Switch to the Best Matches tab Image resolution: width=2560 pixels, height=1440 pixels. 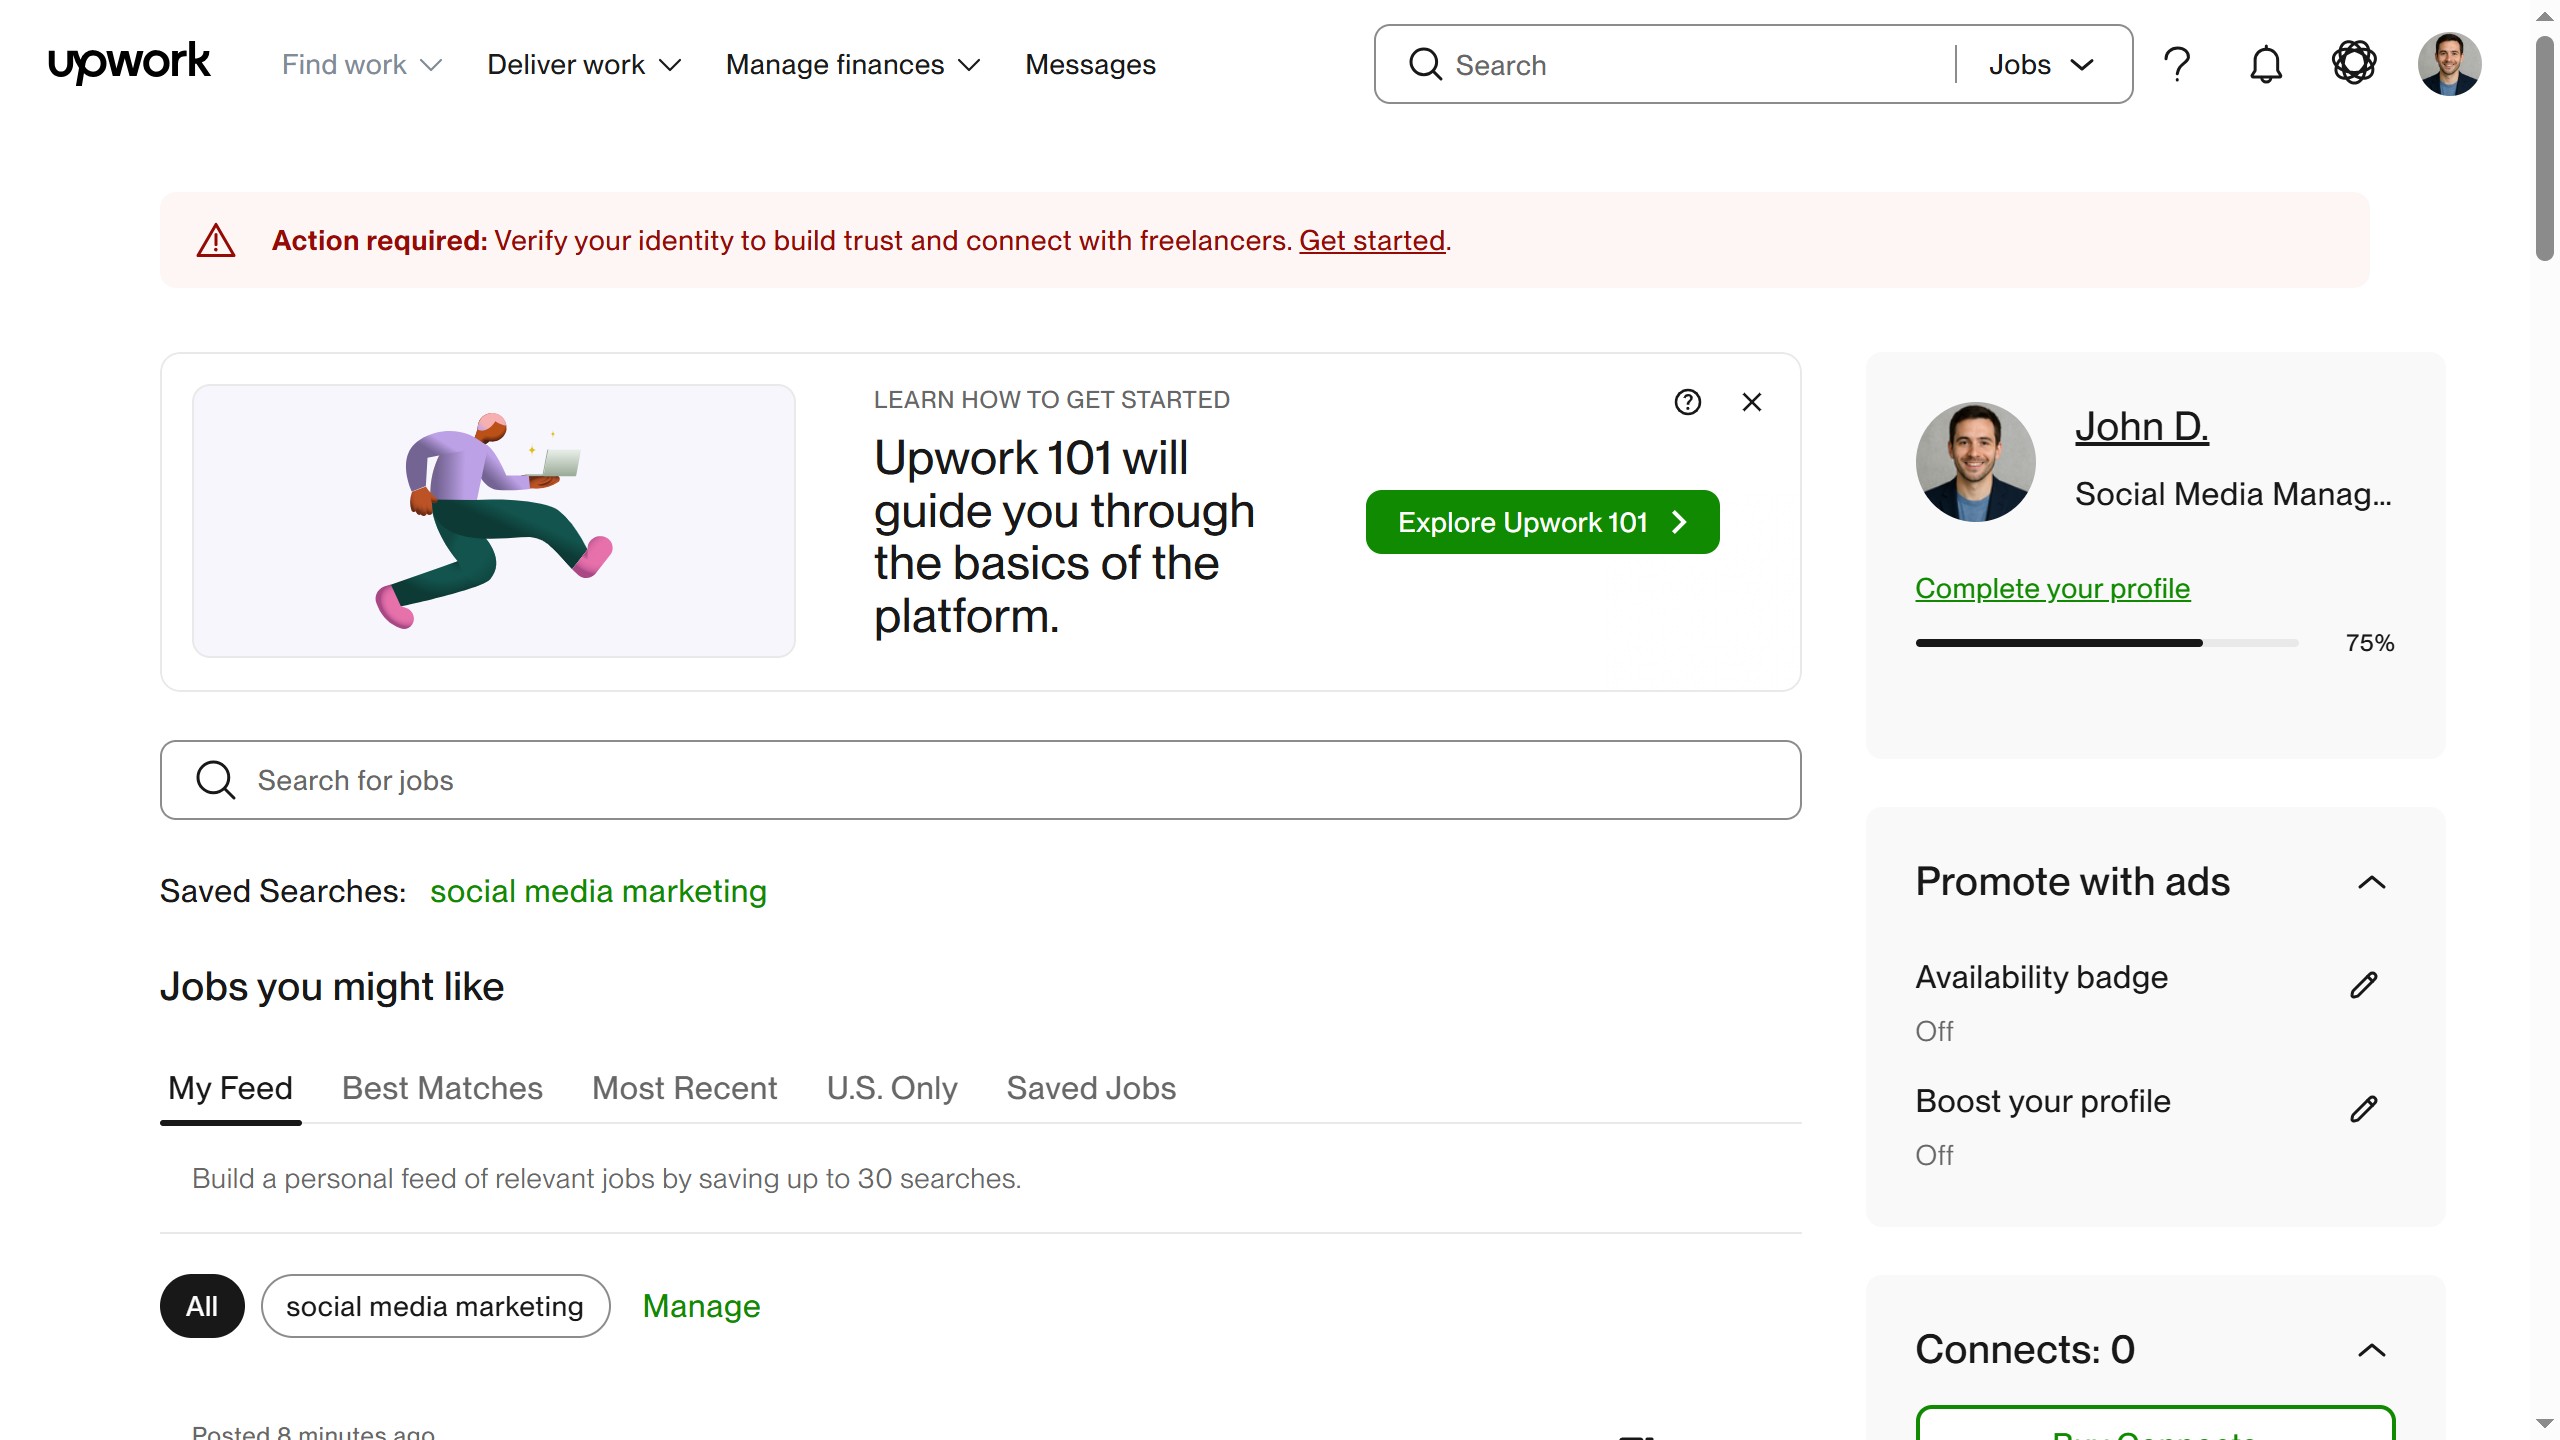(441, 1088)
